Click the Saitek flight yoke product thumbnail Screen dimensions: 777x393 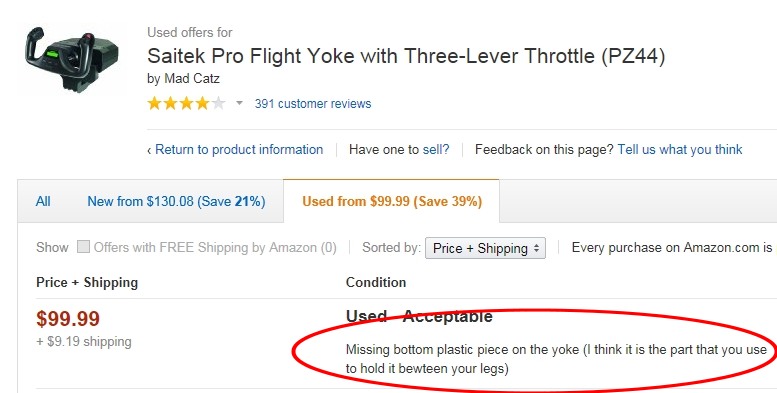(72, 59)
